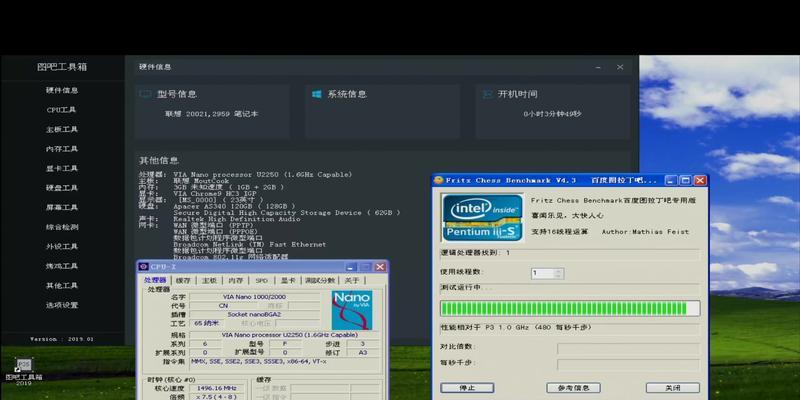
Task: Close the 硬件信息 window
Action: (620, 67)
